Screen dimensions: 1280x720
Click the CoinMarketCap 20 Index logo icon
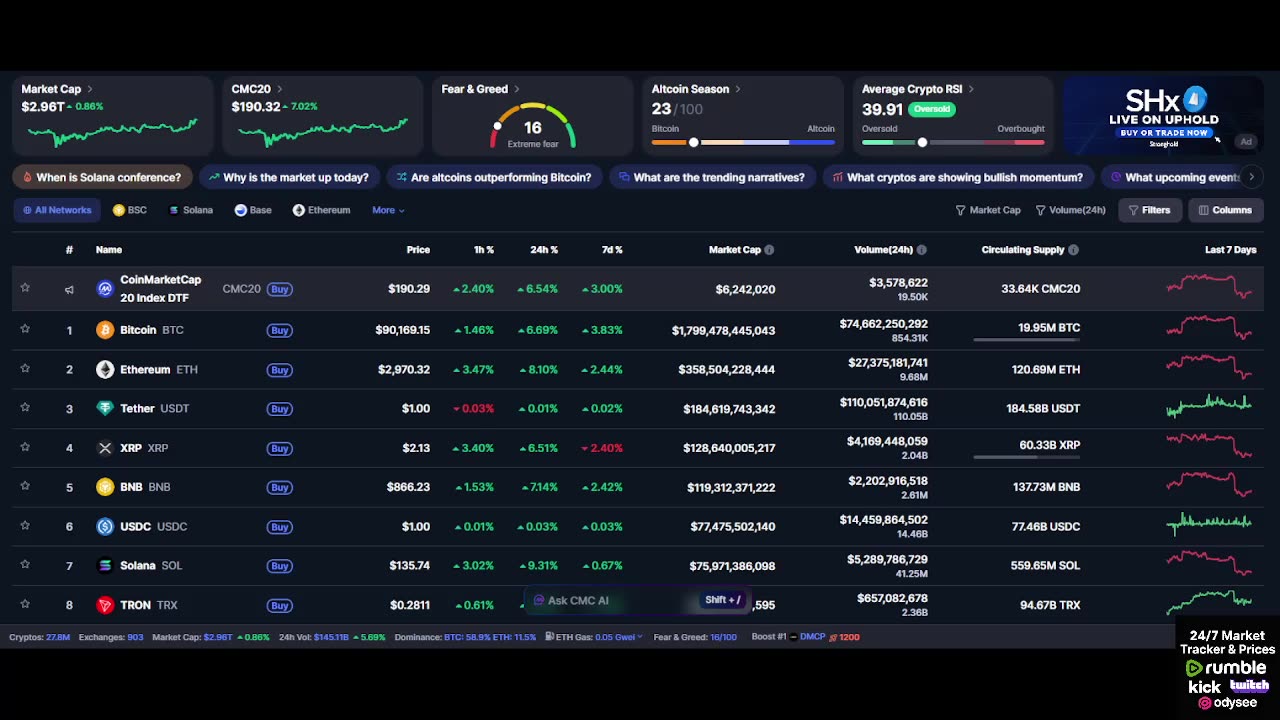tap(105, 289)
